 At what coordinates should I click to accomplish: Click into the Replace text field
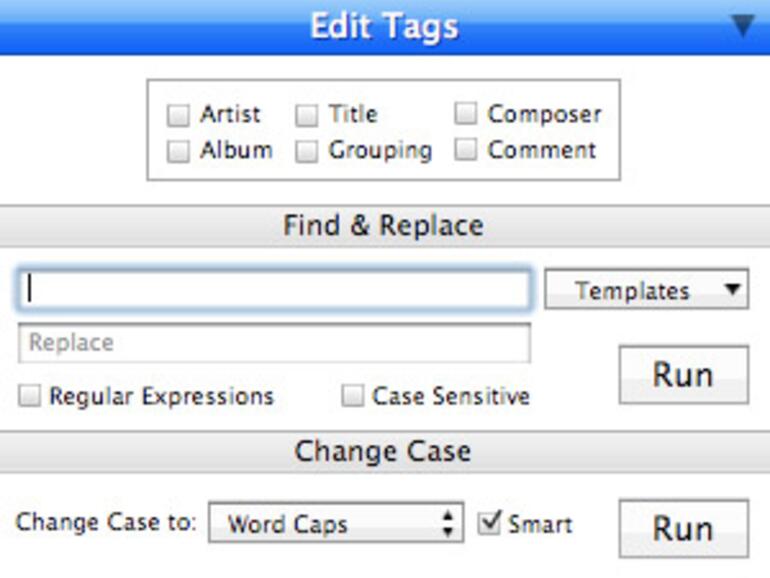(274, 343)
